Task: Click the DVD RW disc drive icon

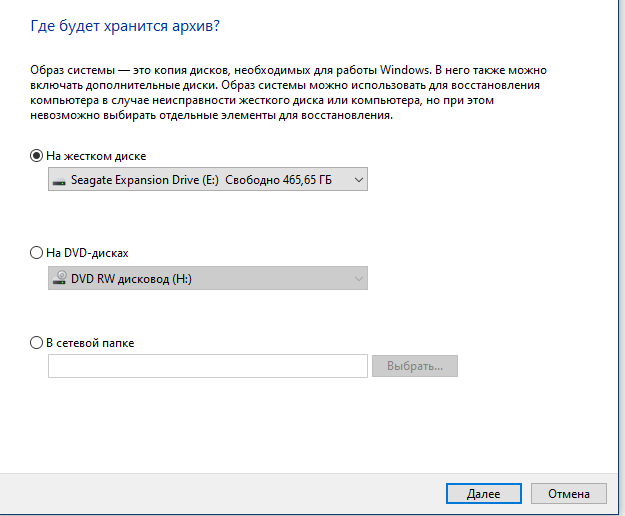Action: point(60,279)
